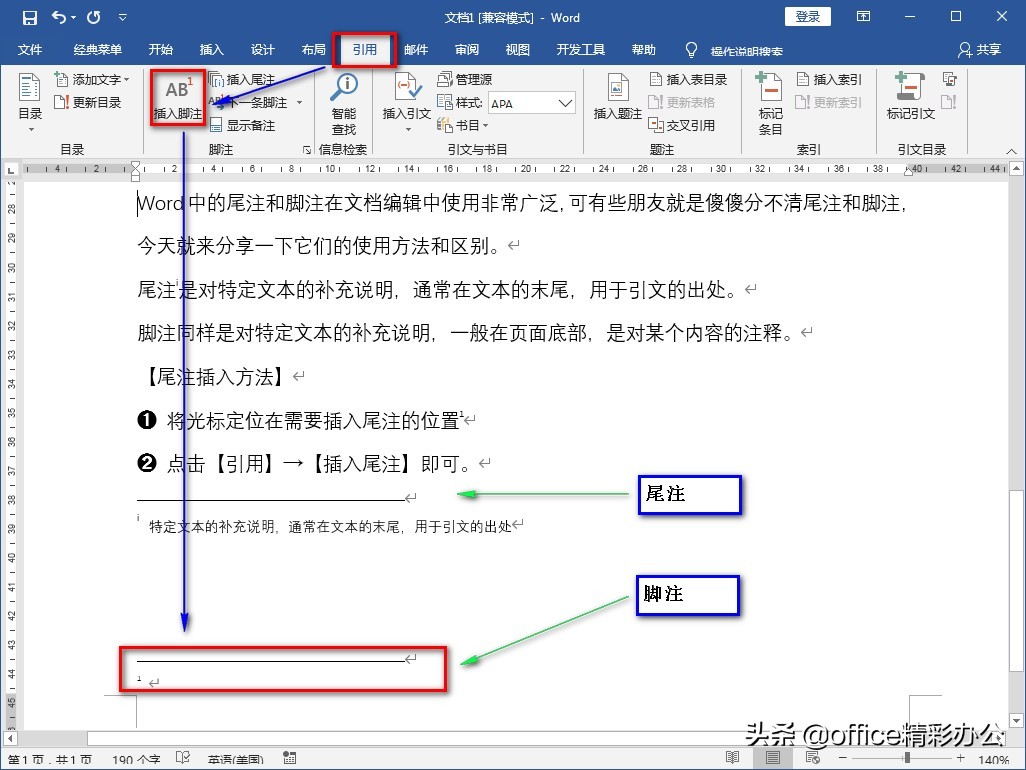Open the 帮助 tab
The height and width of the screenshot is (770, 1026).
tap(643, 50)
